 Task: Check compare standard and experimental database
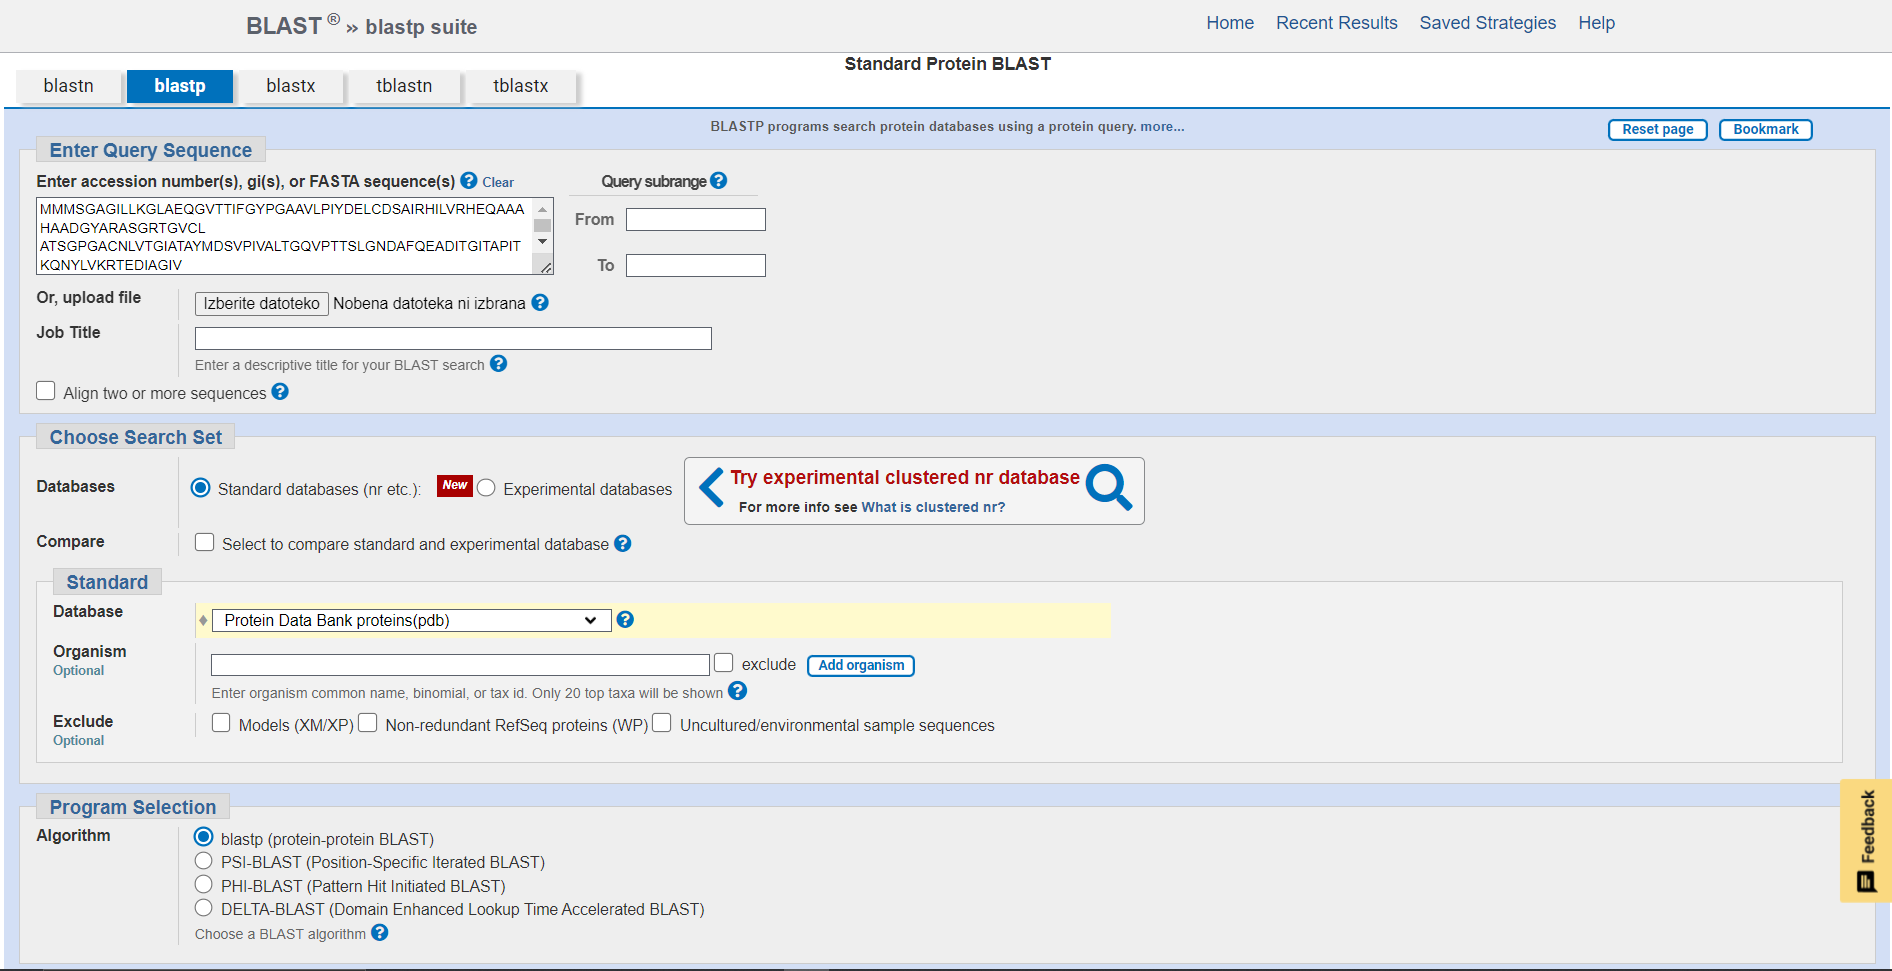pyautogui.click(x=205, y=542)
